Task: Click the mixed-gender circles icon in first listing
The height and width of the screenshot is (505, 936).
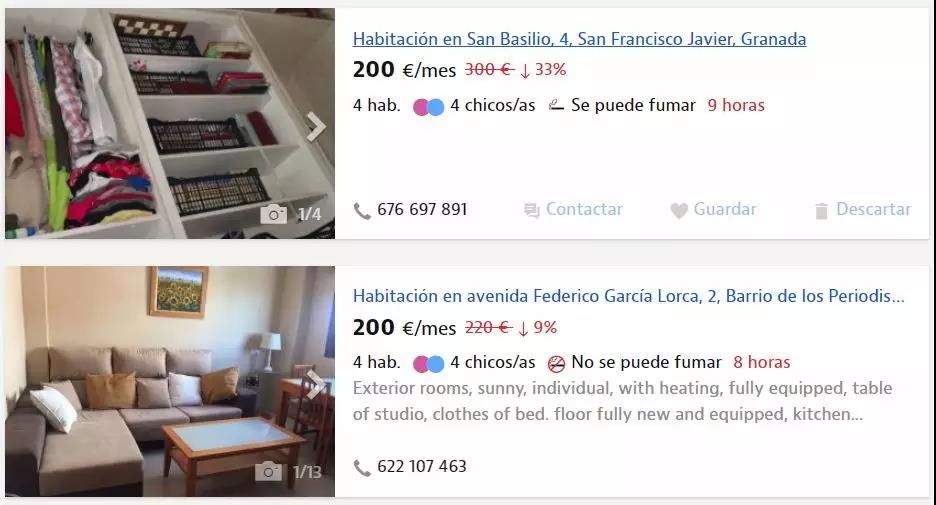Action: (429, 107)
